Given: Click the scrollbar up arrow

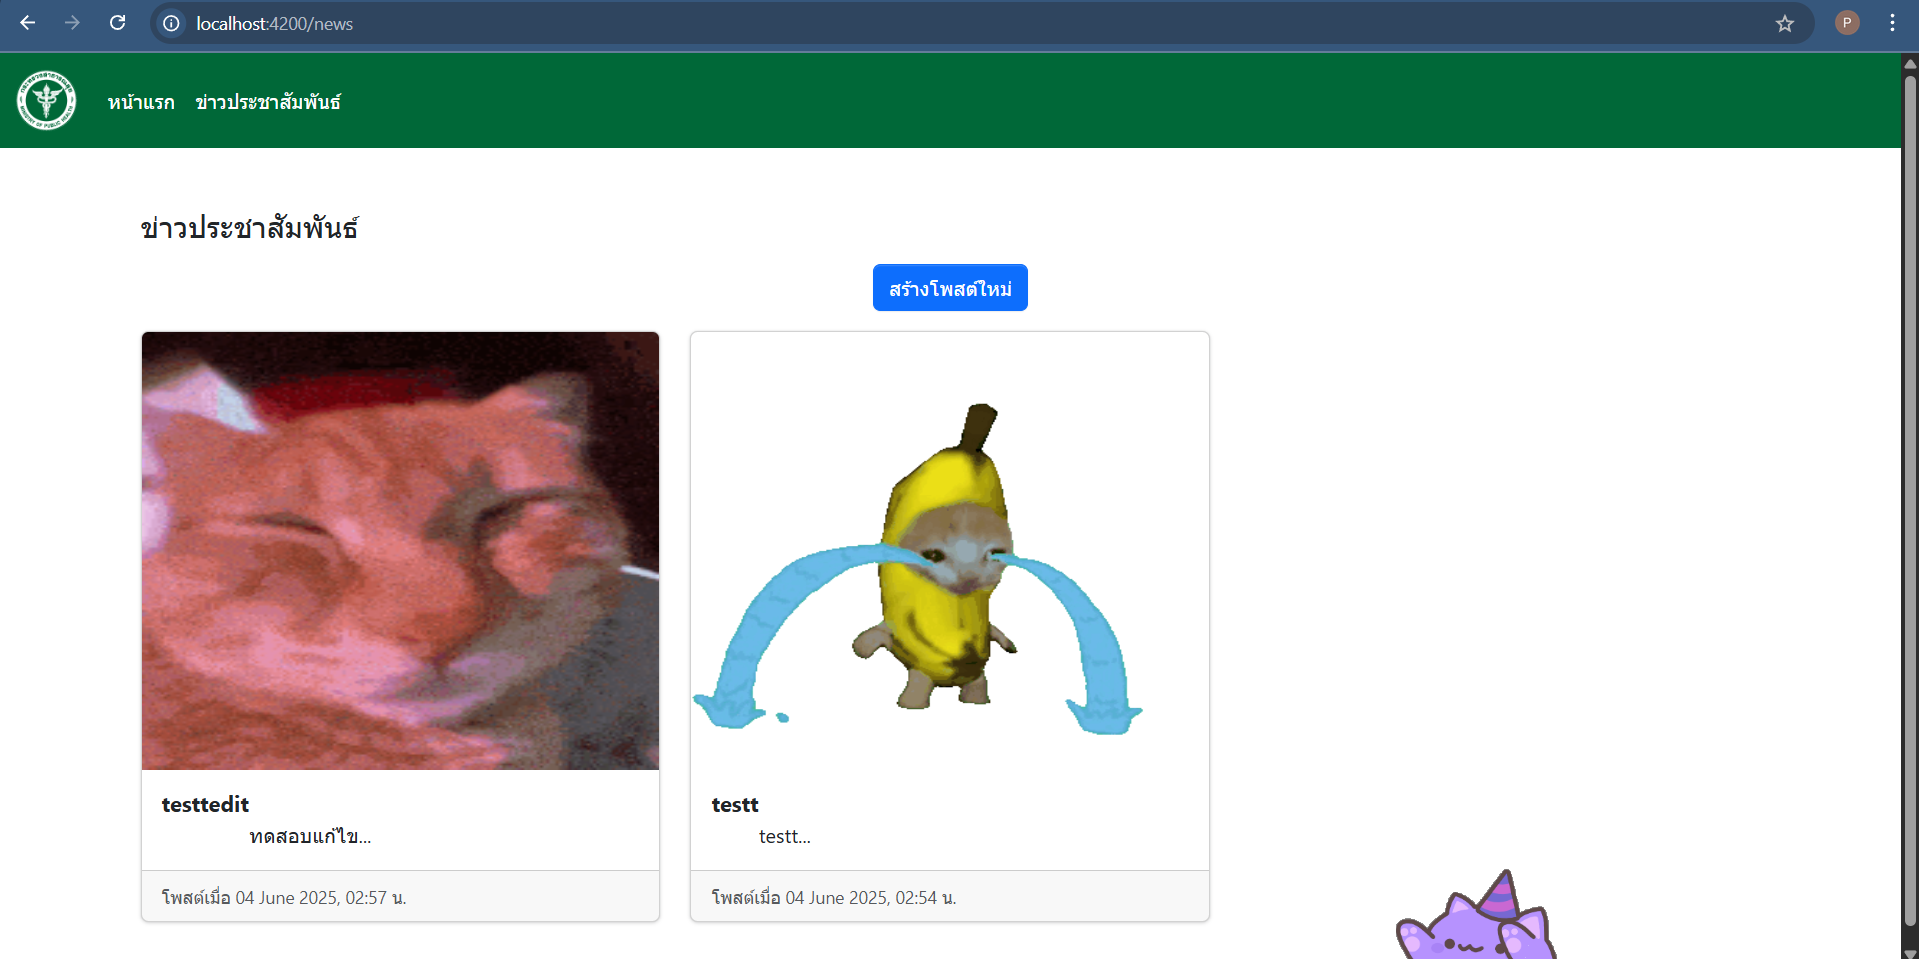Looking at the screenshot, I should click(x=1910, y=63).
